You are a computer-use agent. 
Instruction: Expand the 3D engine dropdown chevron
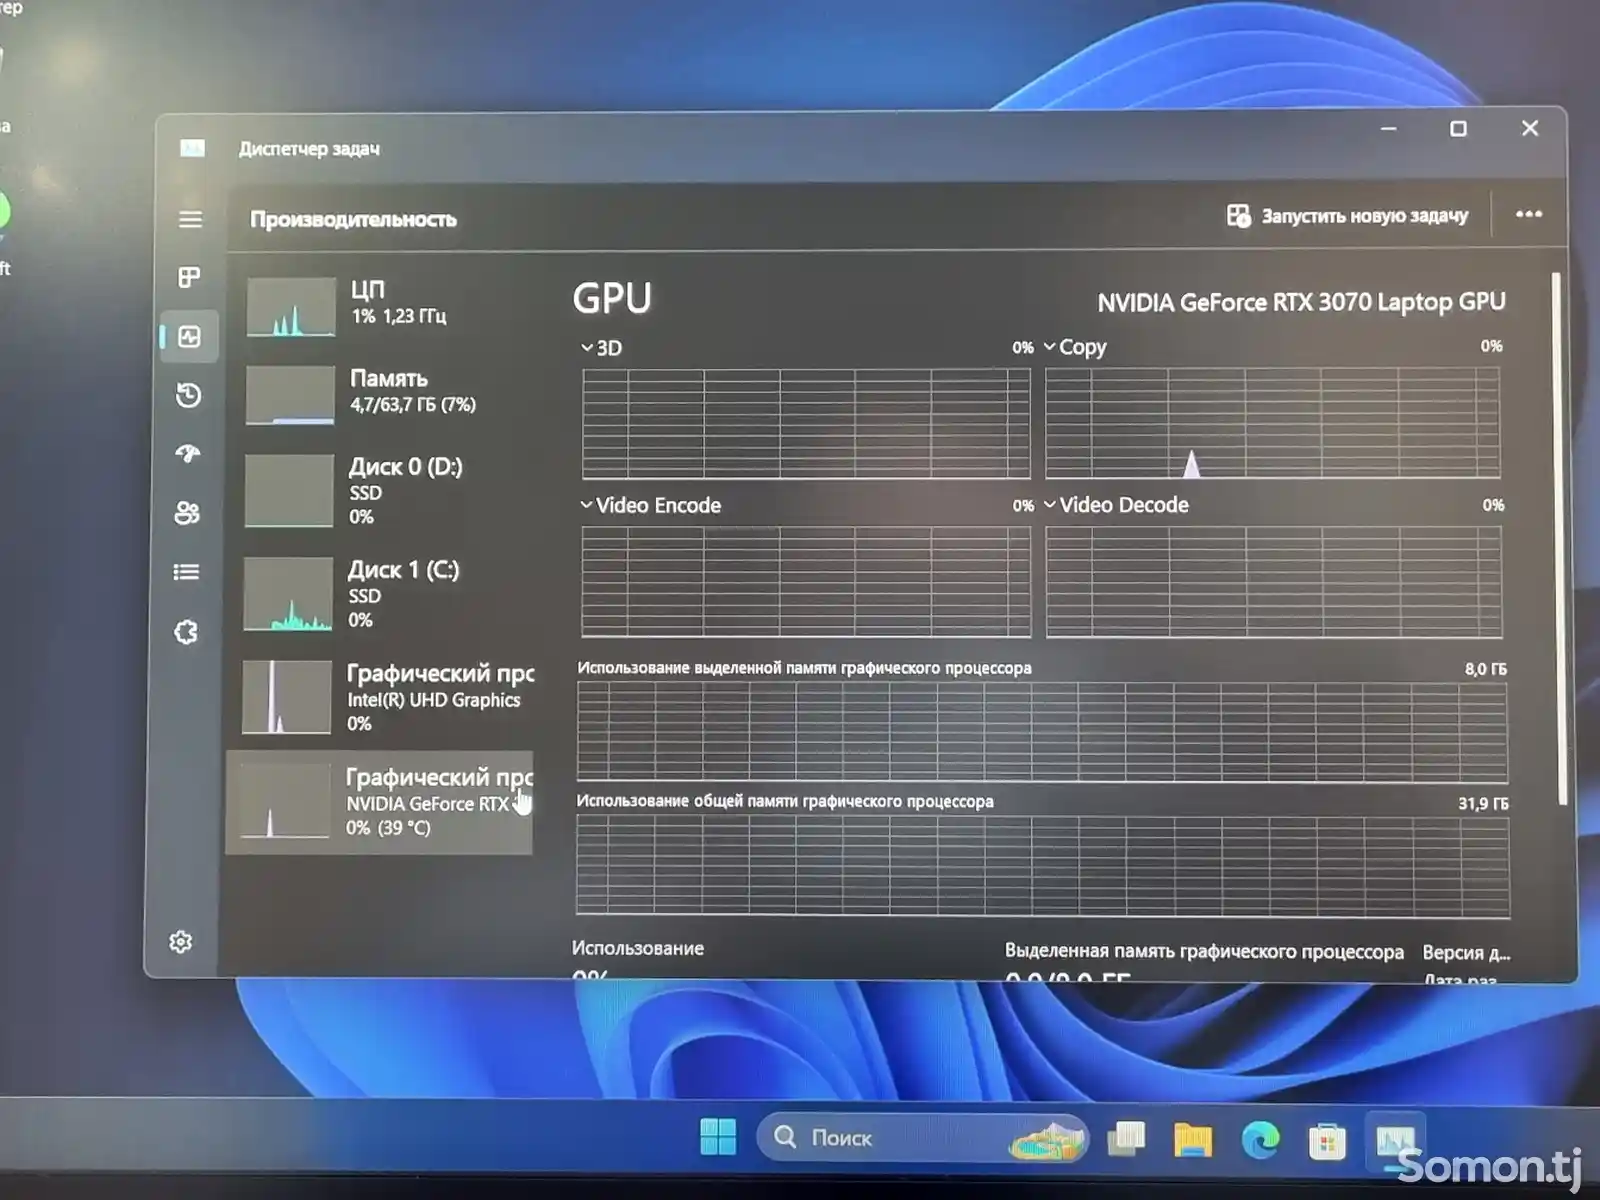tap(587, 348)
